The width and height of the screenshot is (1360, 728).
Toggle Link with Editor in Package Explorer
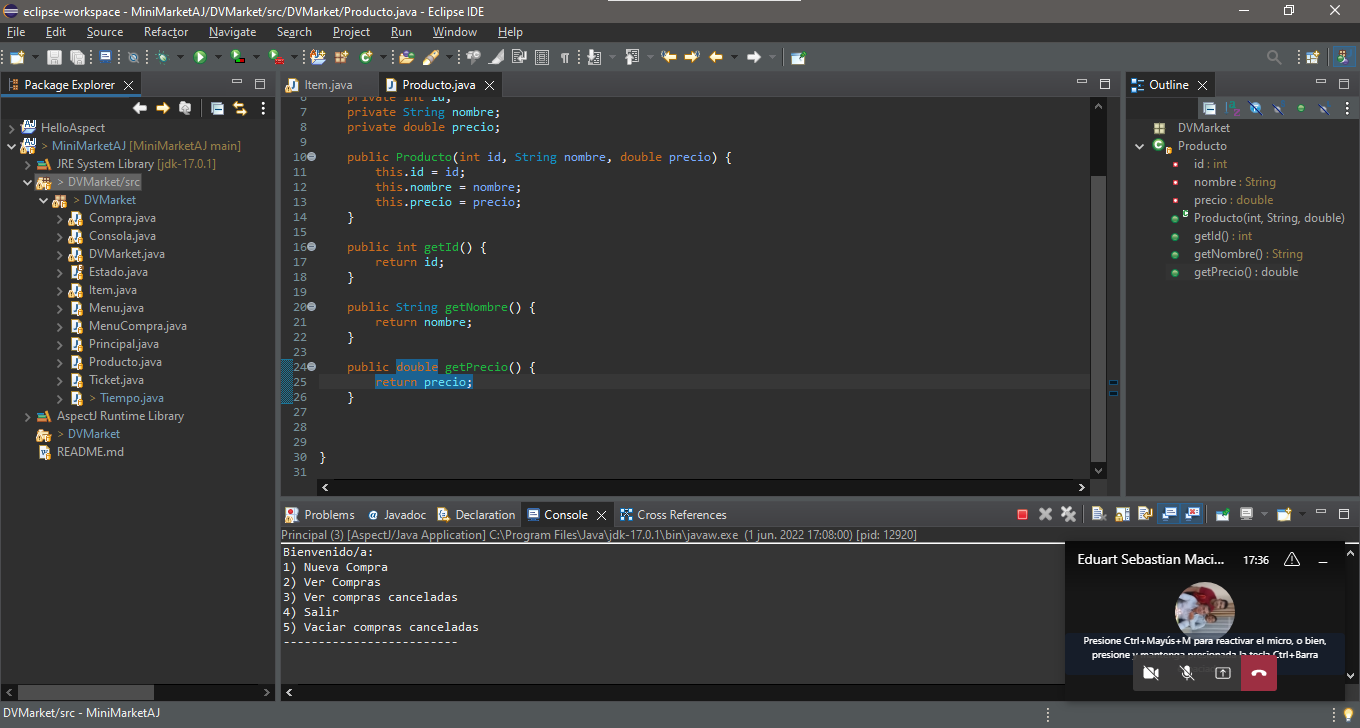coord(240,108)
